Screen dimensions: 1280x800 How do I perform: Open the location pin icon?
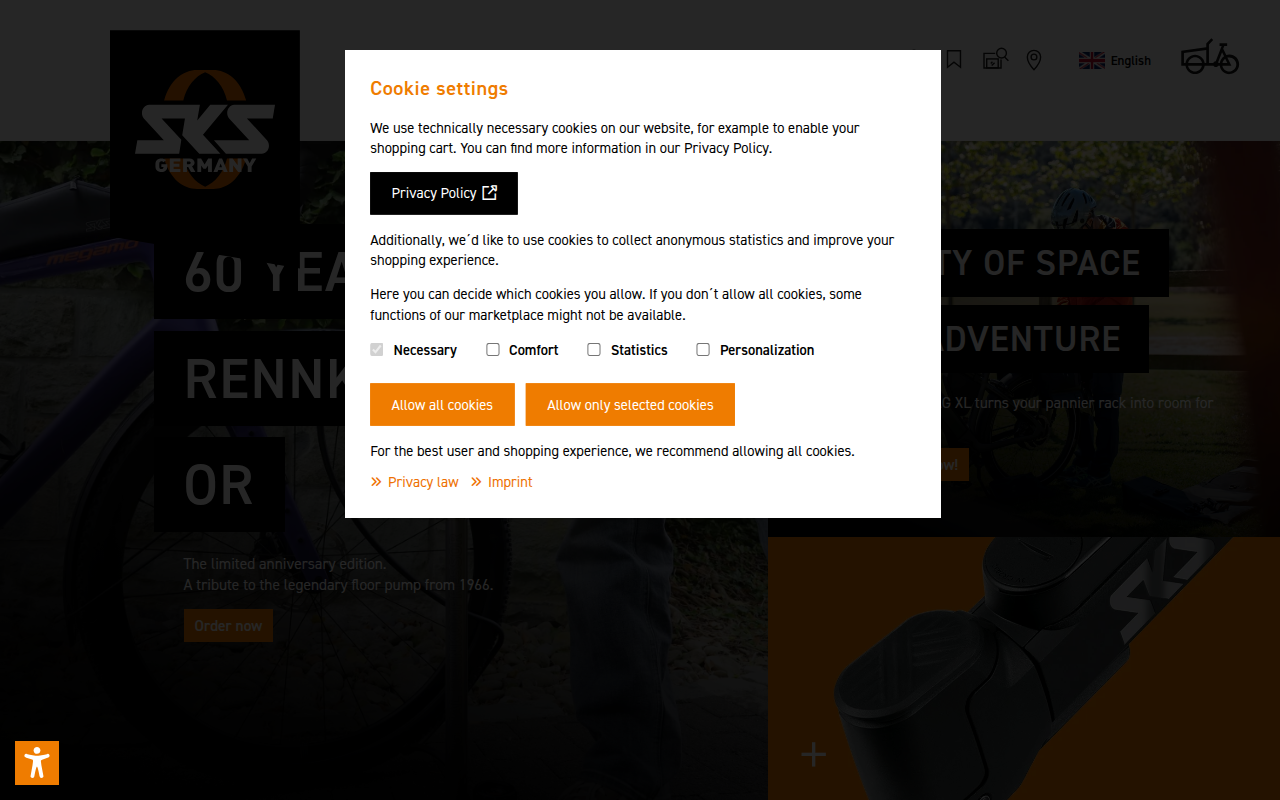[x=1034, y=61]
